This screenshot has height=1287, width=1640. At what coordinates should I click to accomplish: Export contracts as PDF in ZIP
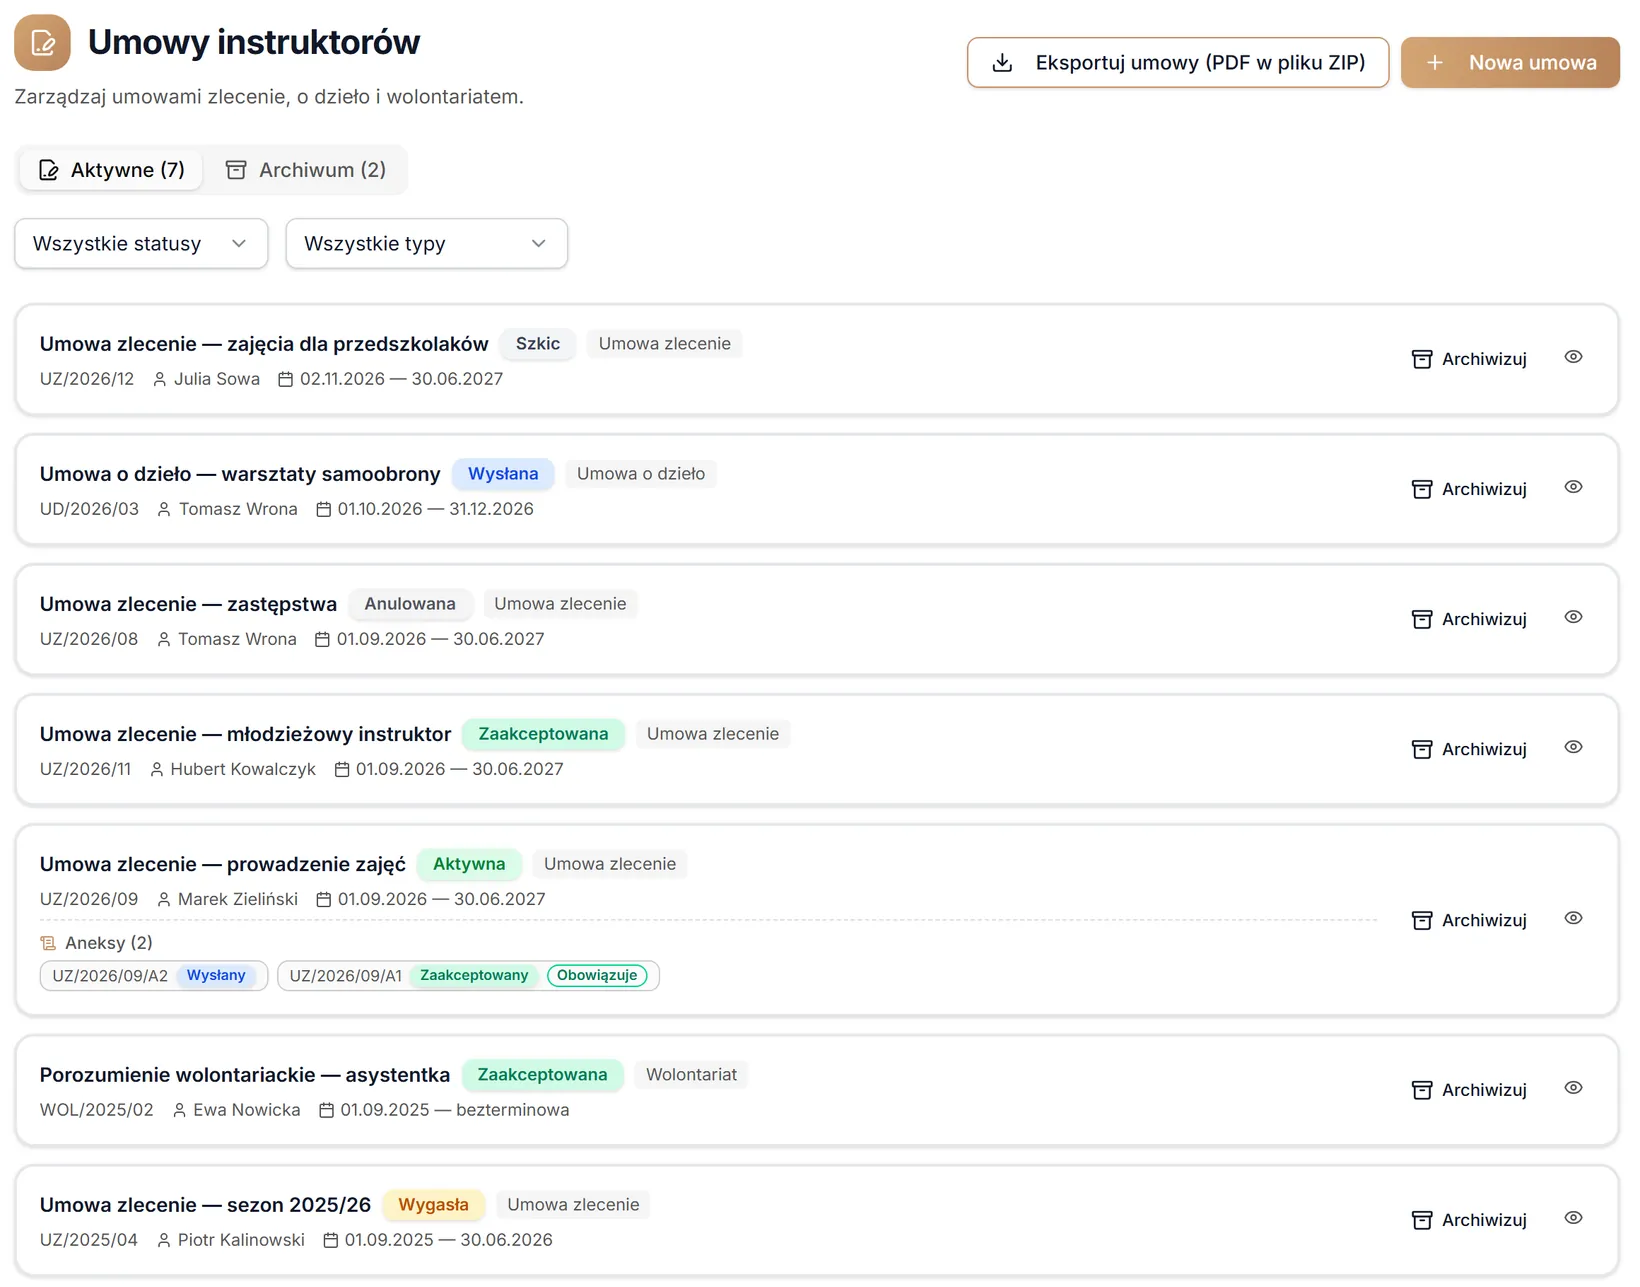tap(1178, 63)
